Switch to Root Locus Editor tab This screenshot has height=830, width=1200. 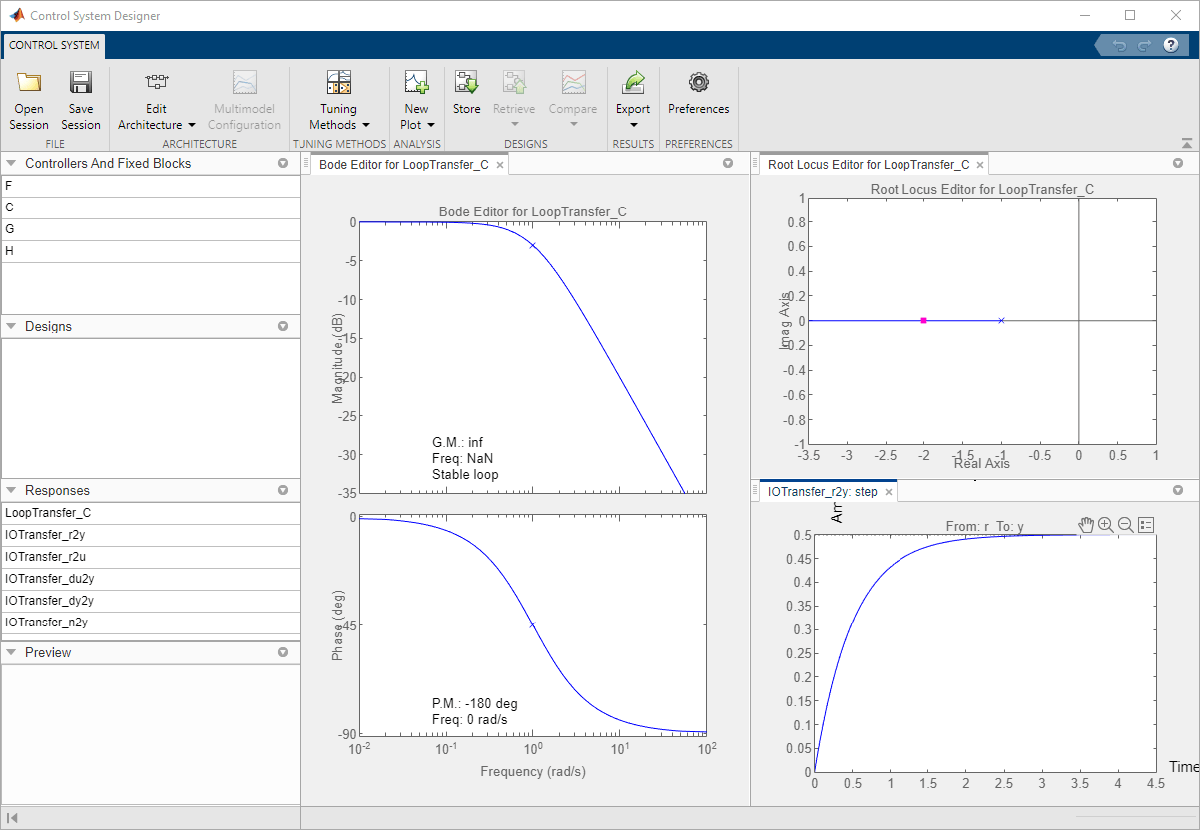point(867,165)
